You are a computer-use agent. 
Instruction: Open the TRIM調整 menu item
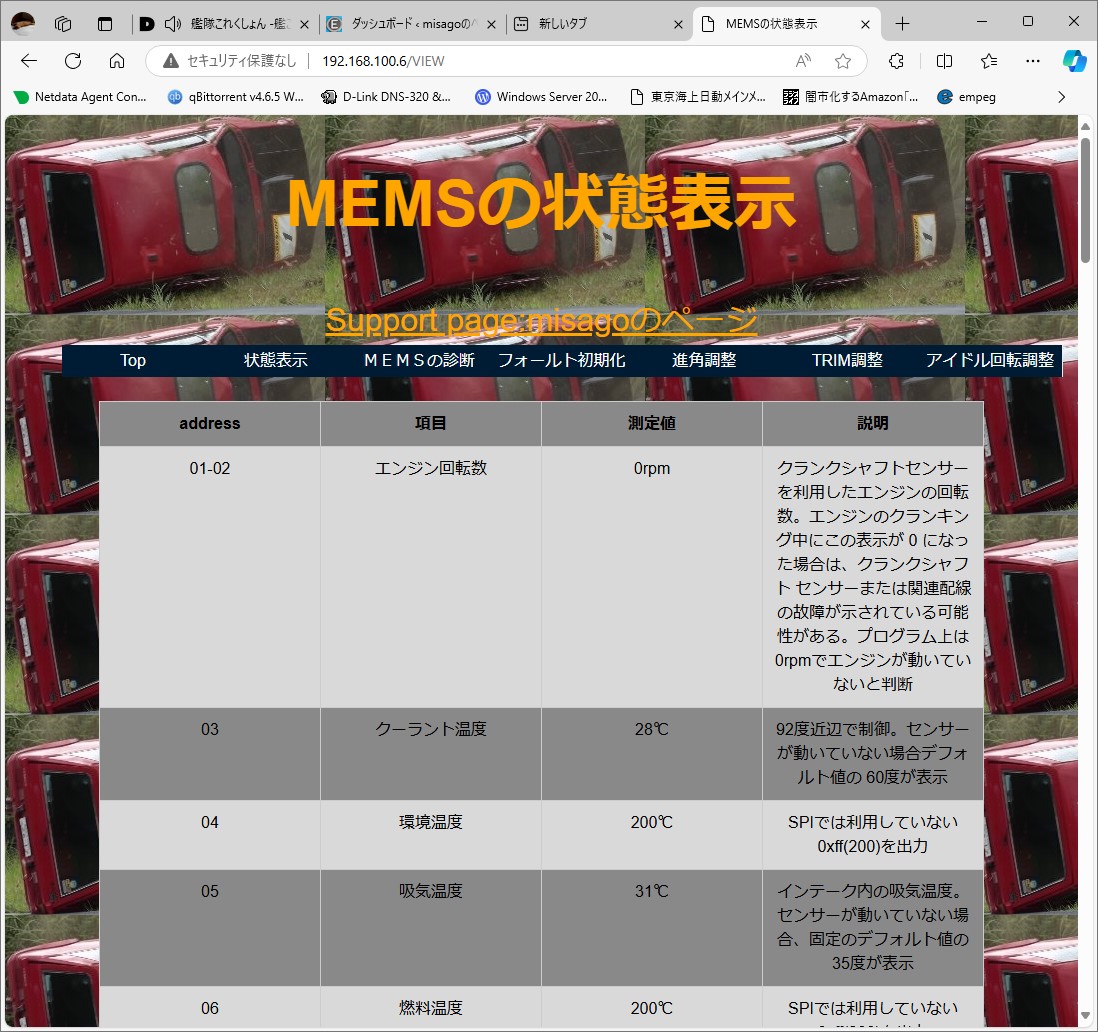pos(847,360)
